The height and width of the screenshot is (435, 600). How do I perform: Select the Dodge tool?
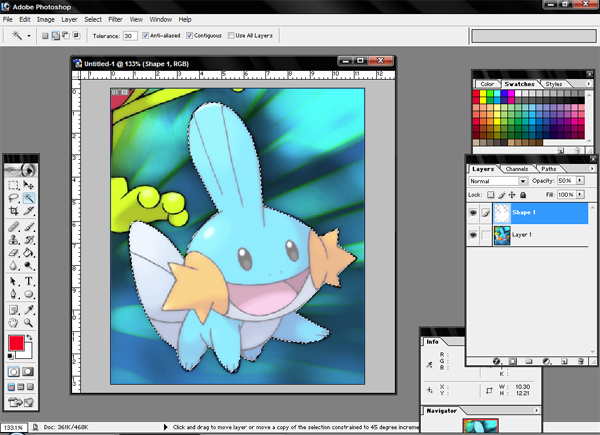(29, 266)
